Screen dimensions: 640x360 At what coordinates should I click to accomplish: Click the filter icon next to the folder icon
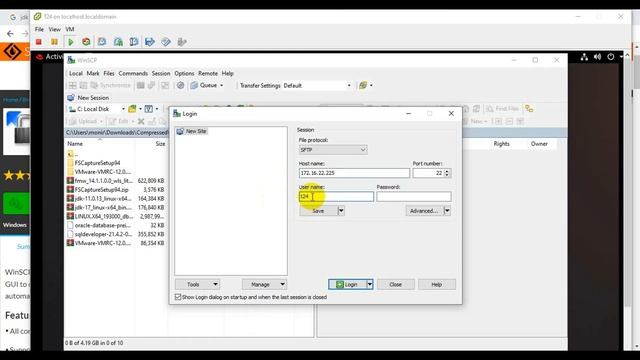coord(149,109)
